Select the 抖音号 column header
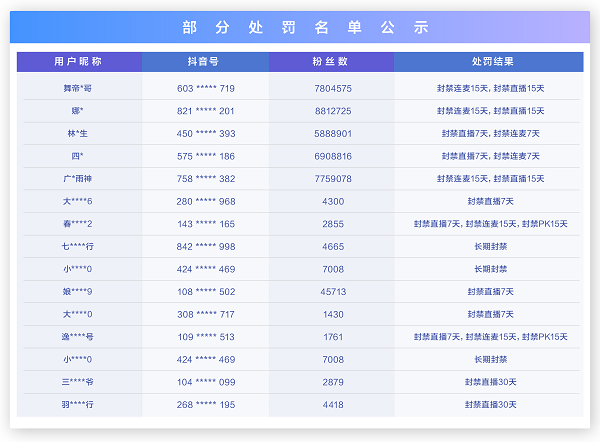Image resolution: width=600 pixels, height=442 pixels. (x=205, y=62)
